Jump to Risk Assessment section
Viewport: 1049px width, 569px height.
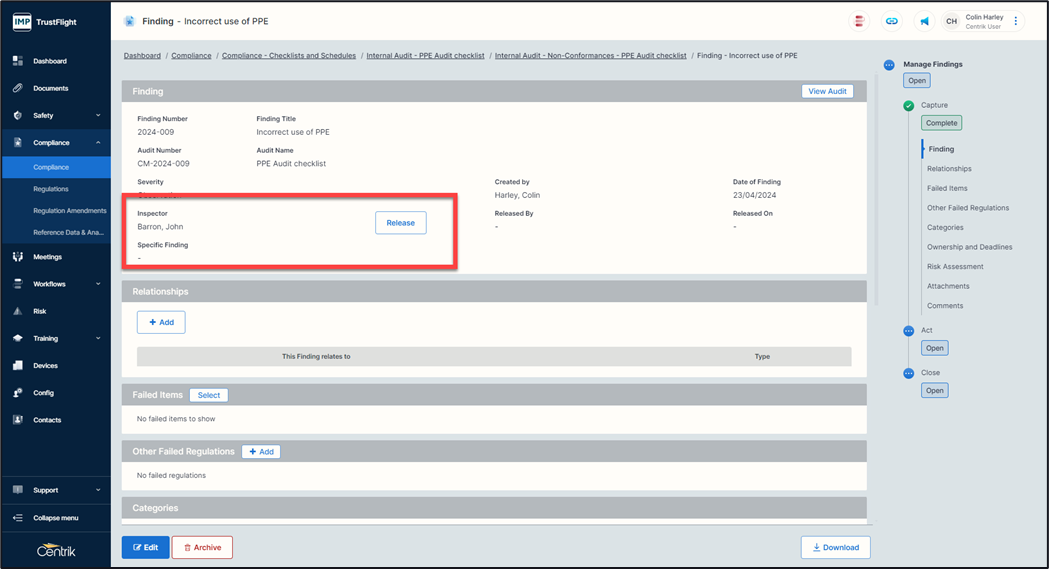(x=955, y=267)
